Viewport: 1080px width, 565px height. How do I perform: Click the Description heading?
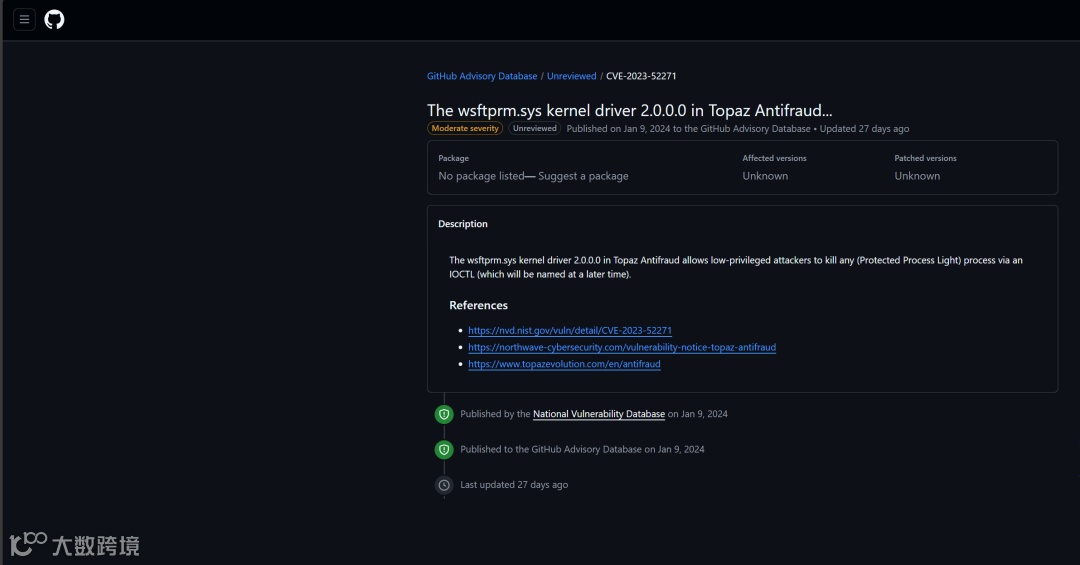tap(463, 224)
